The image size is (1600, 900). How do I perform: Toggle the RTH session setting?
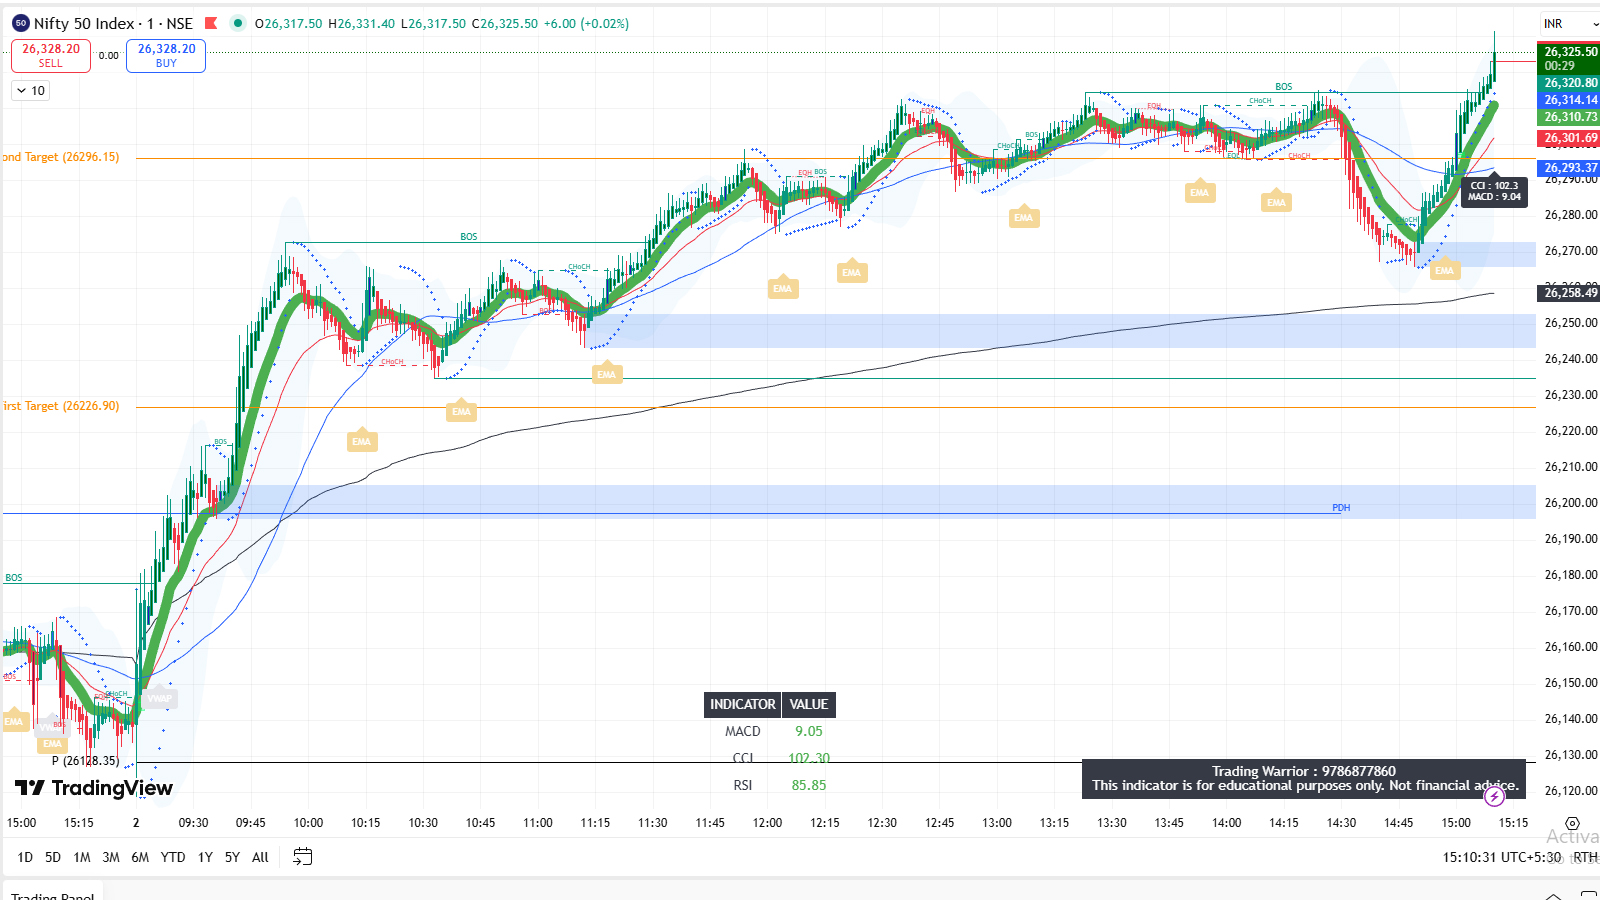[1584, 857]
